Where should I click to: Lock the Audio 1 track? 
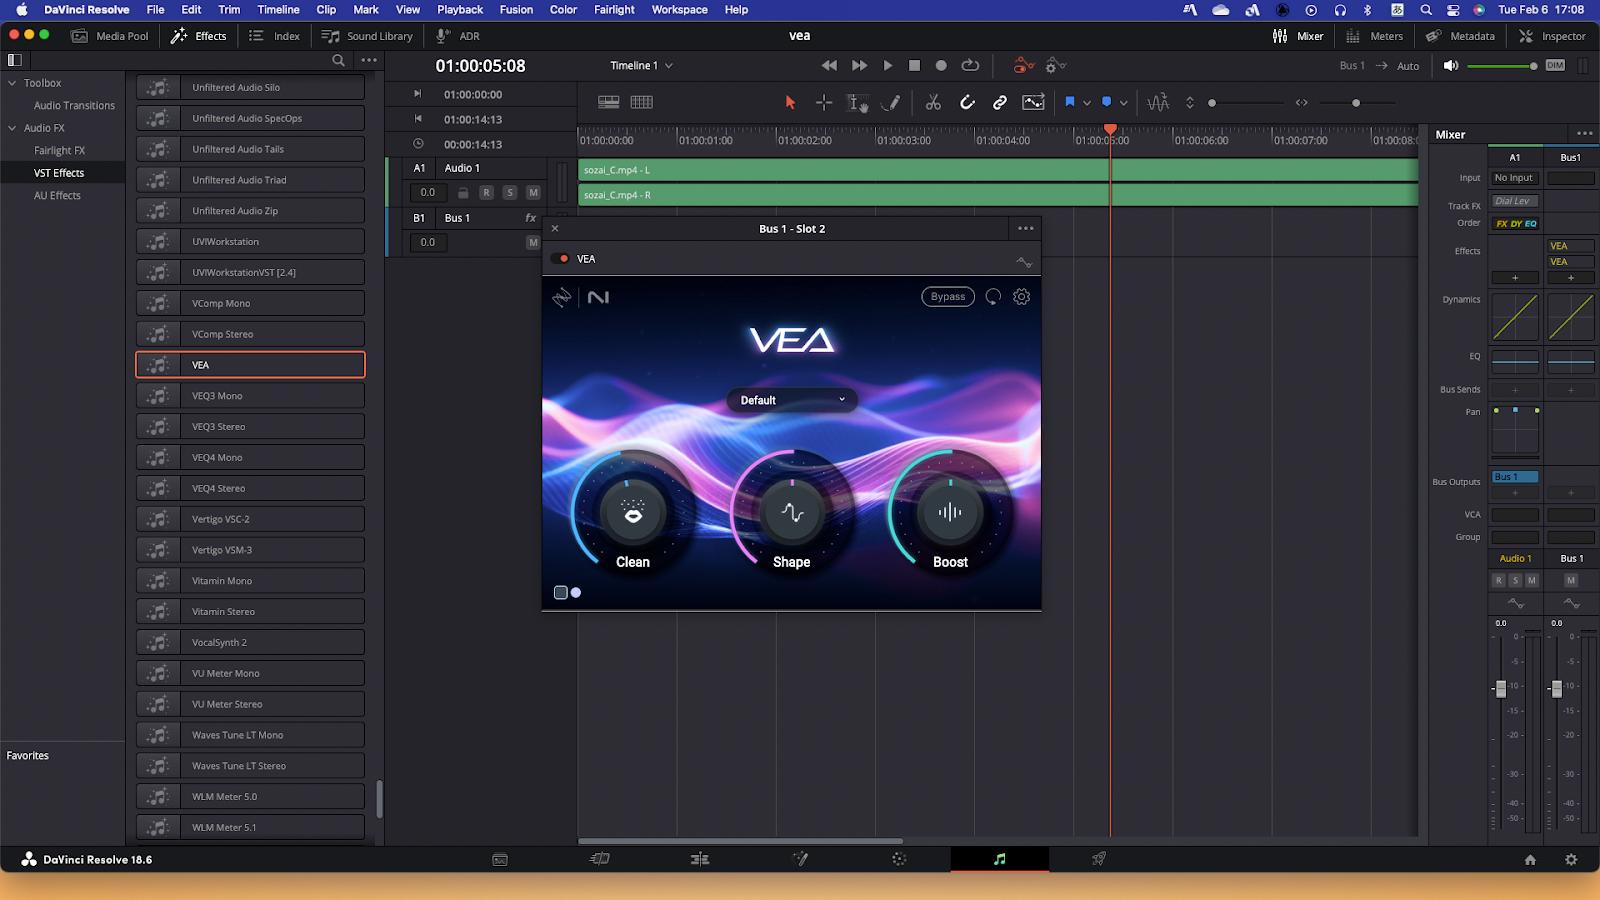(463, 192)
